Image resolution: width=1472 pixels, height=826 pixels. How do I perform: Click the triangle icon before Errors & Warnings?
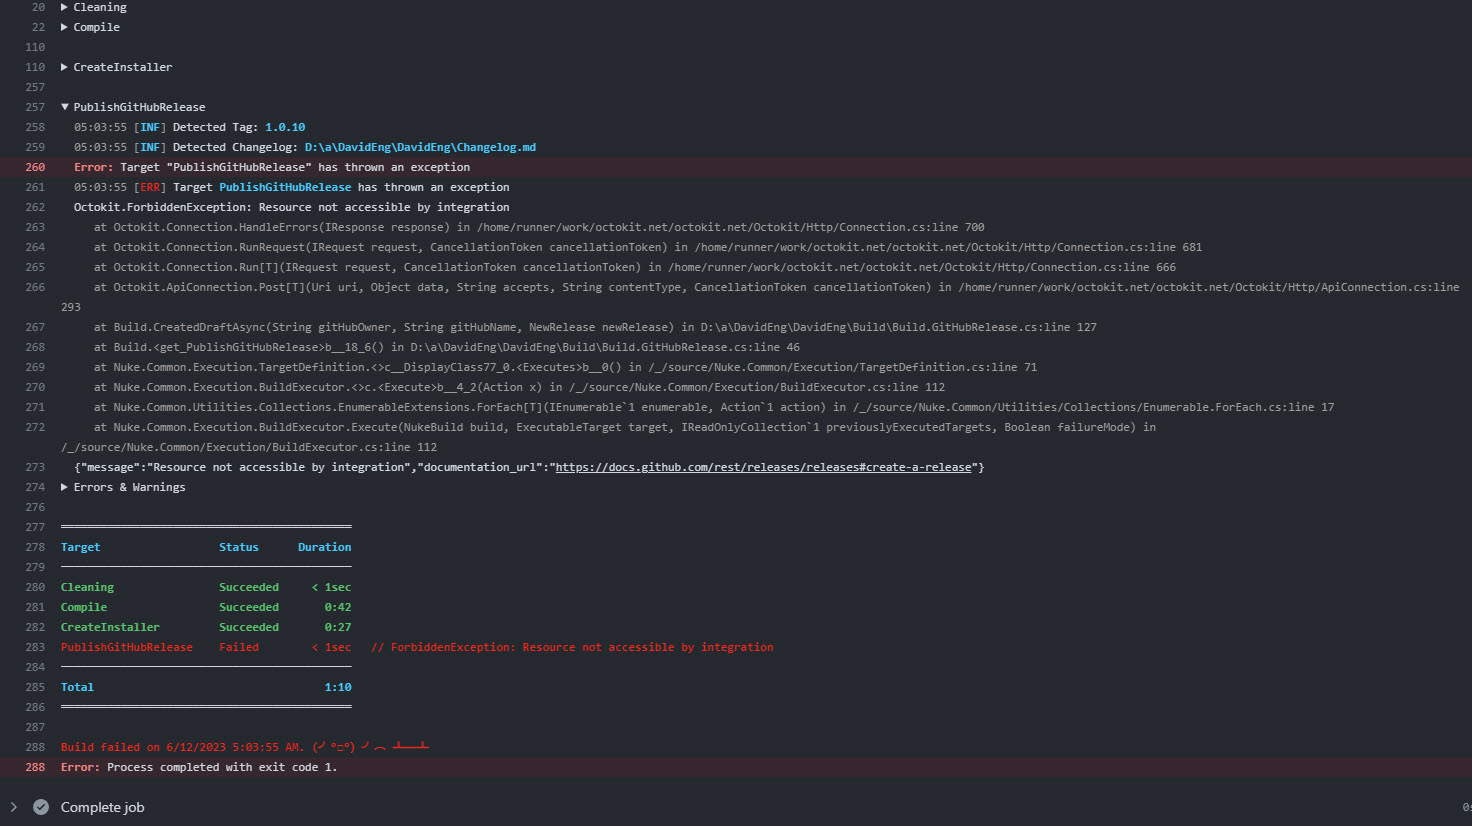[x=64, y=487]
